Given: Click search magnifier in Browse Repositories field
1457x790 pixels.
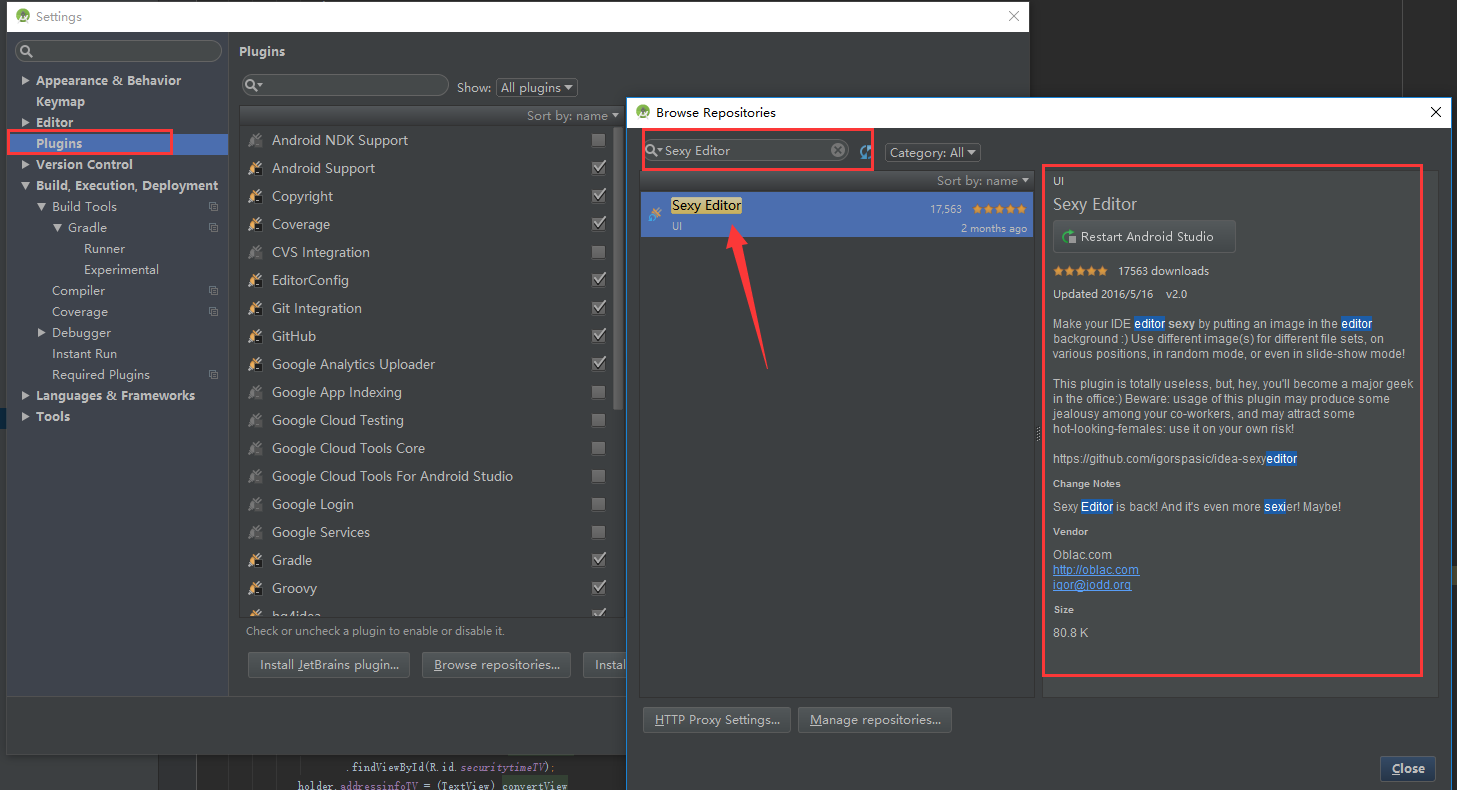Looking at the screenshot, I should pyautogui.click(x=653, y=150).
